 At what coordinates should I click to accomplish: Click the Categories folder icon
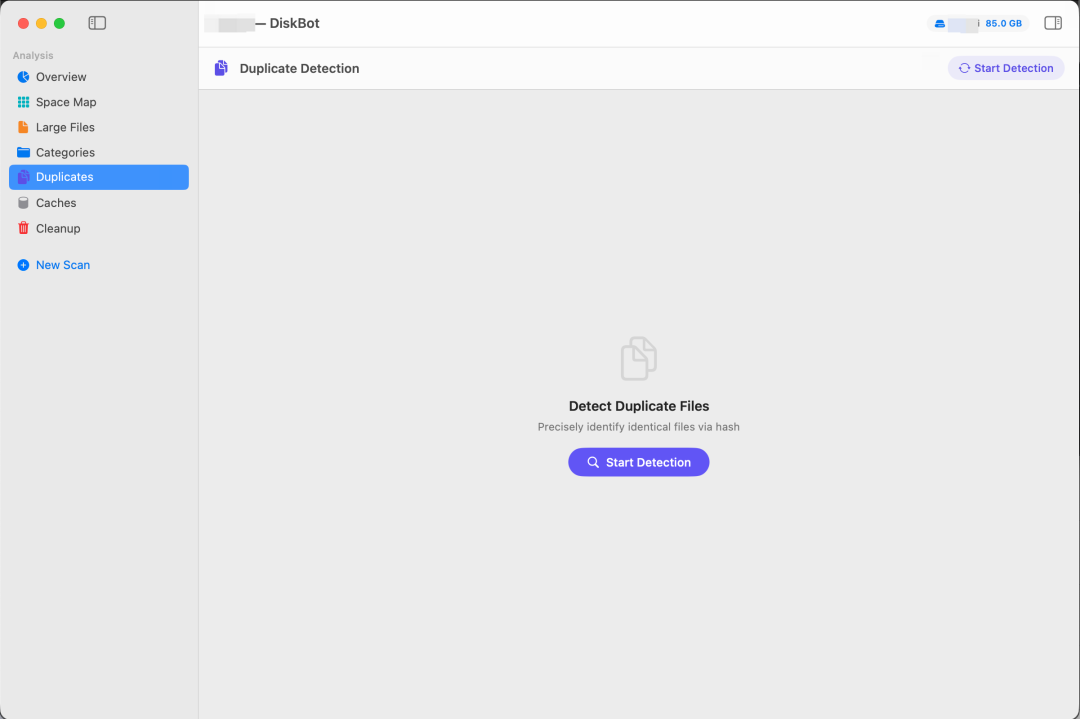23,152
